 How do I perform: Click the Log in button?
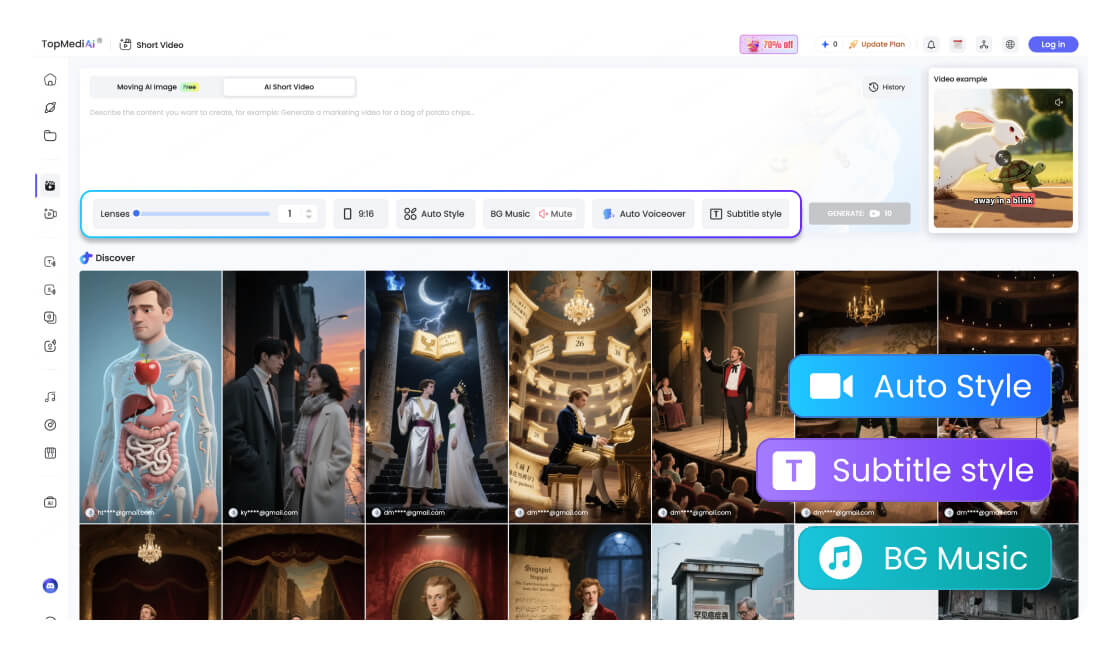tap(1052, 45)
